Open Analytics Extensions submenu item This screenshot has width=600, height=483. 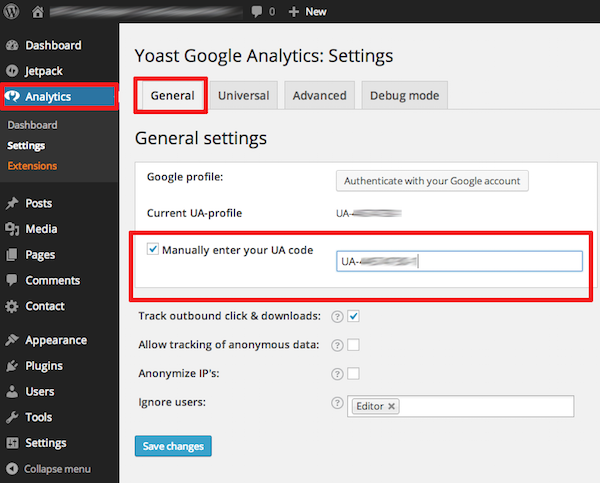[32, 166]
